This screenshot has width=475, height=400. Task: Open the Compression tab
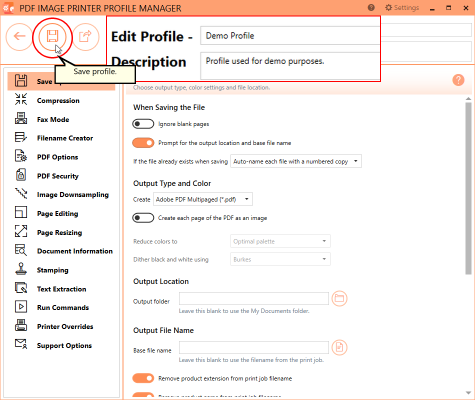pos(58,100)
